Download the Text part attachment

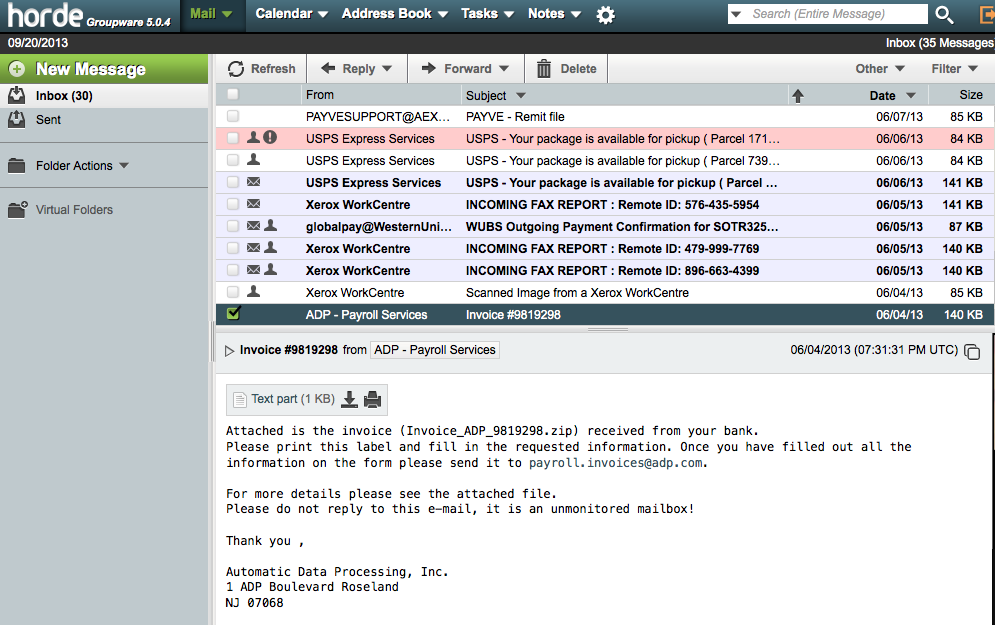click(x=349, y=399)
